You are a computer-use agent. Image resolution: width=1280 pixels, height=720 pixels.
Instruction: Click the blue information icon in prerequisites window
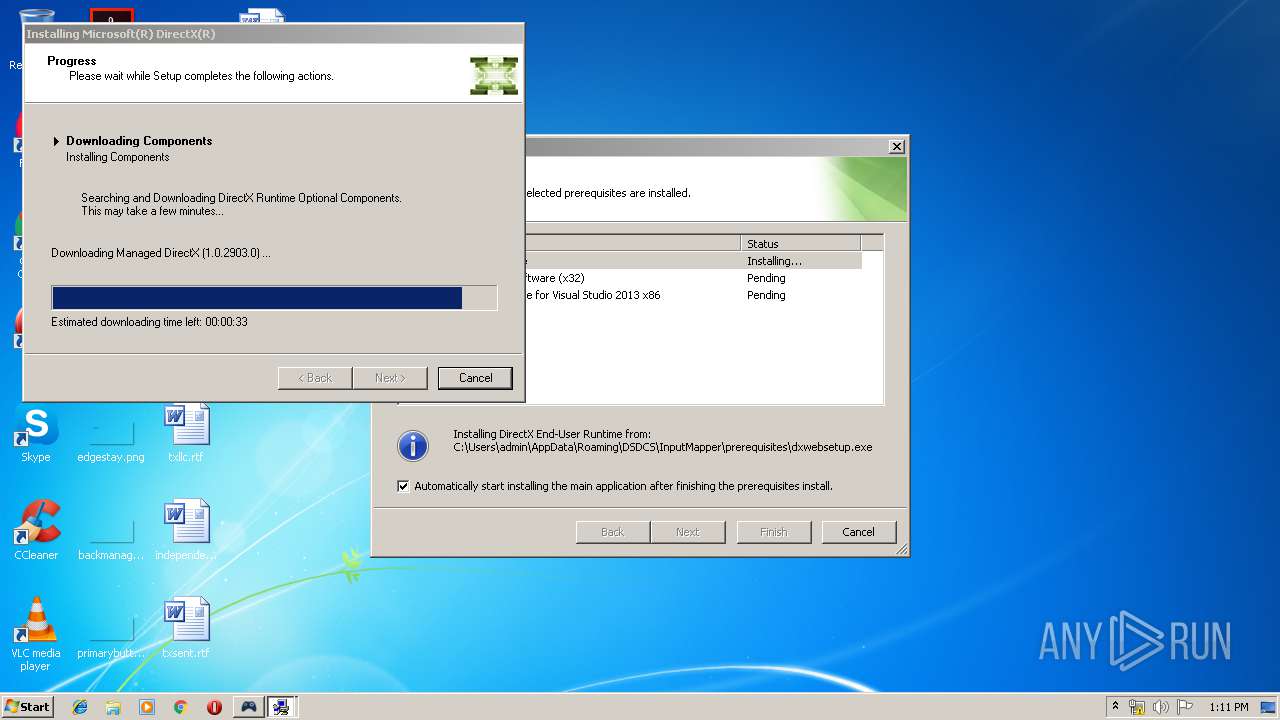pos(413,446)
